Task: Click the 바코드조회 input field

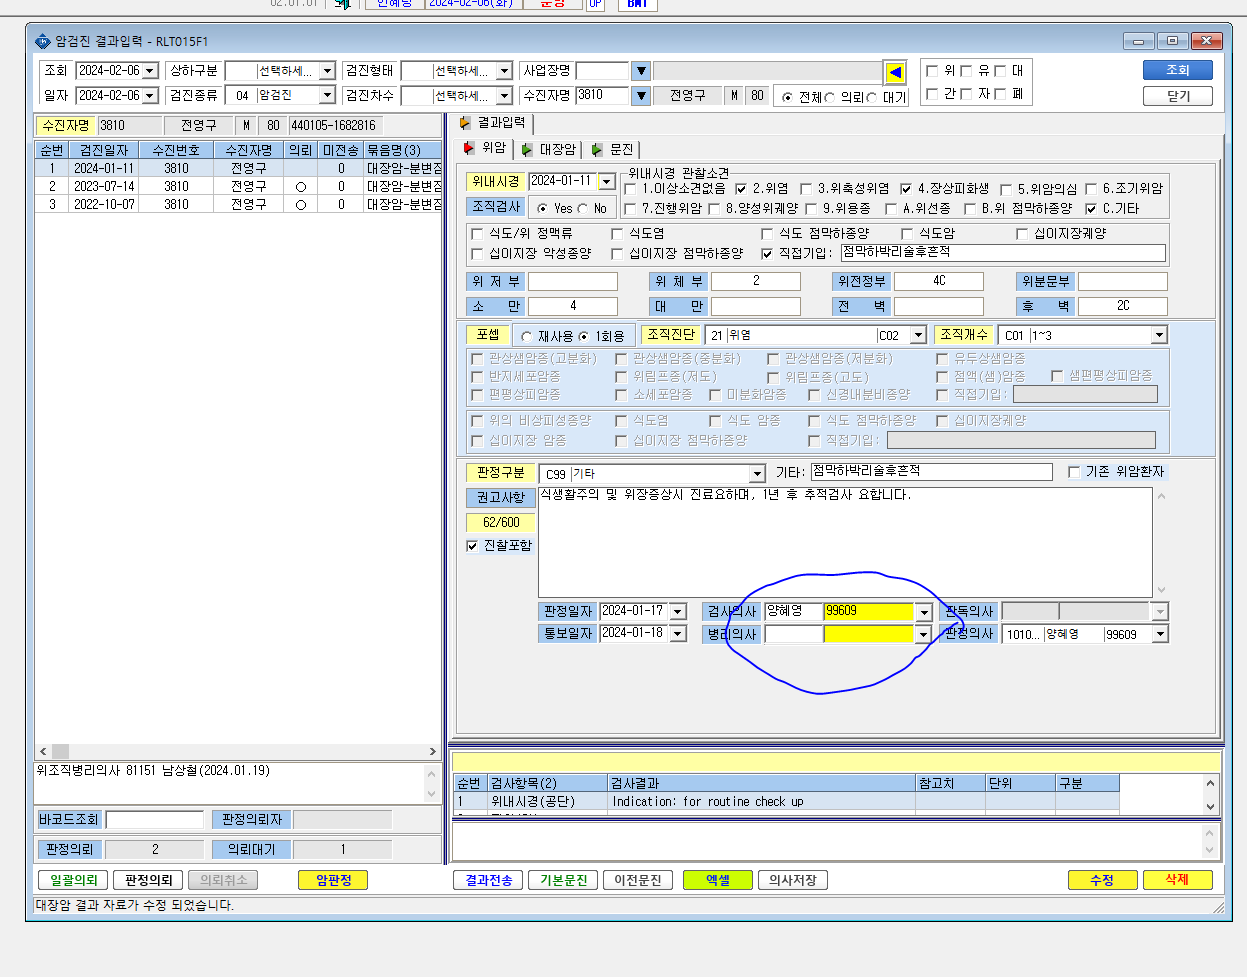Action: (155, 820)
